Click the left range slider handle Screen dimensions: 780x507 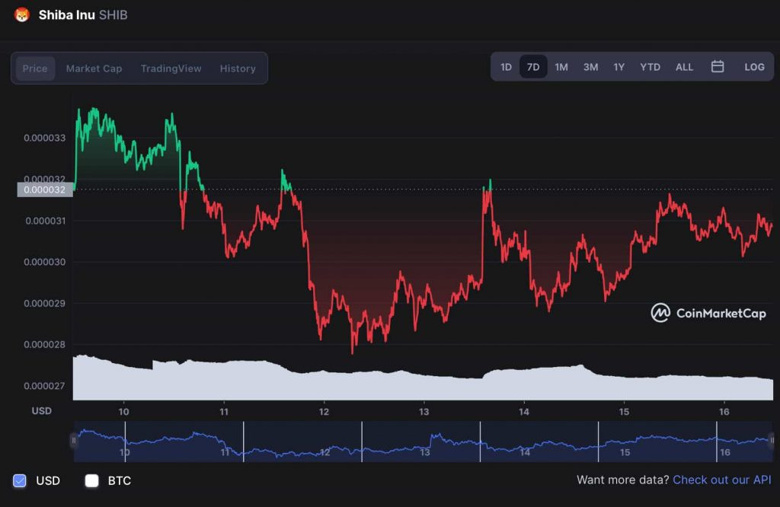point(74,440)
